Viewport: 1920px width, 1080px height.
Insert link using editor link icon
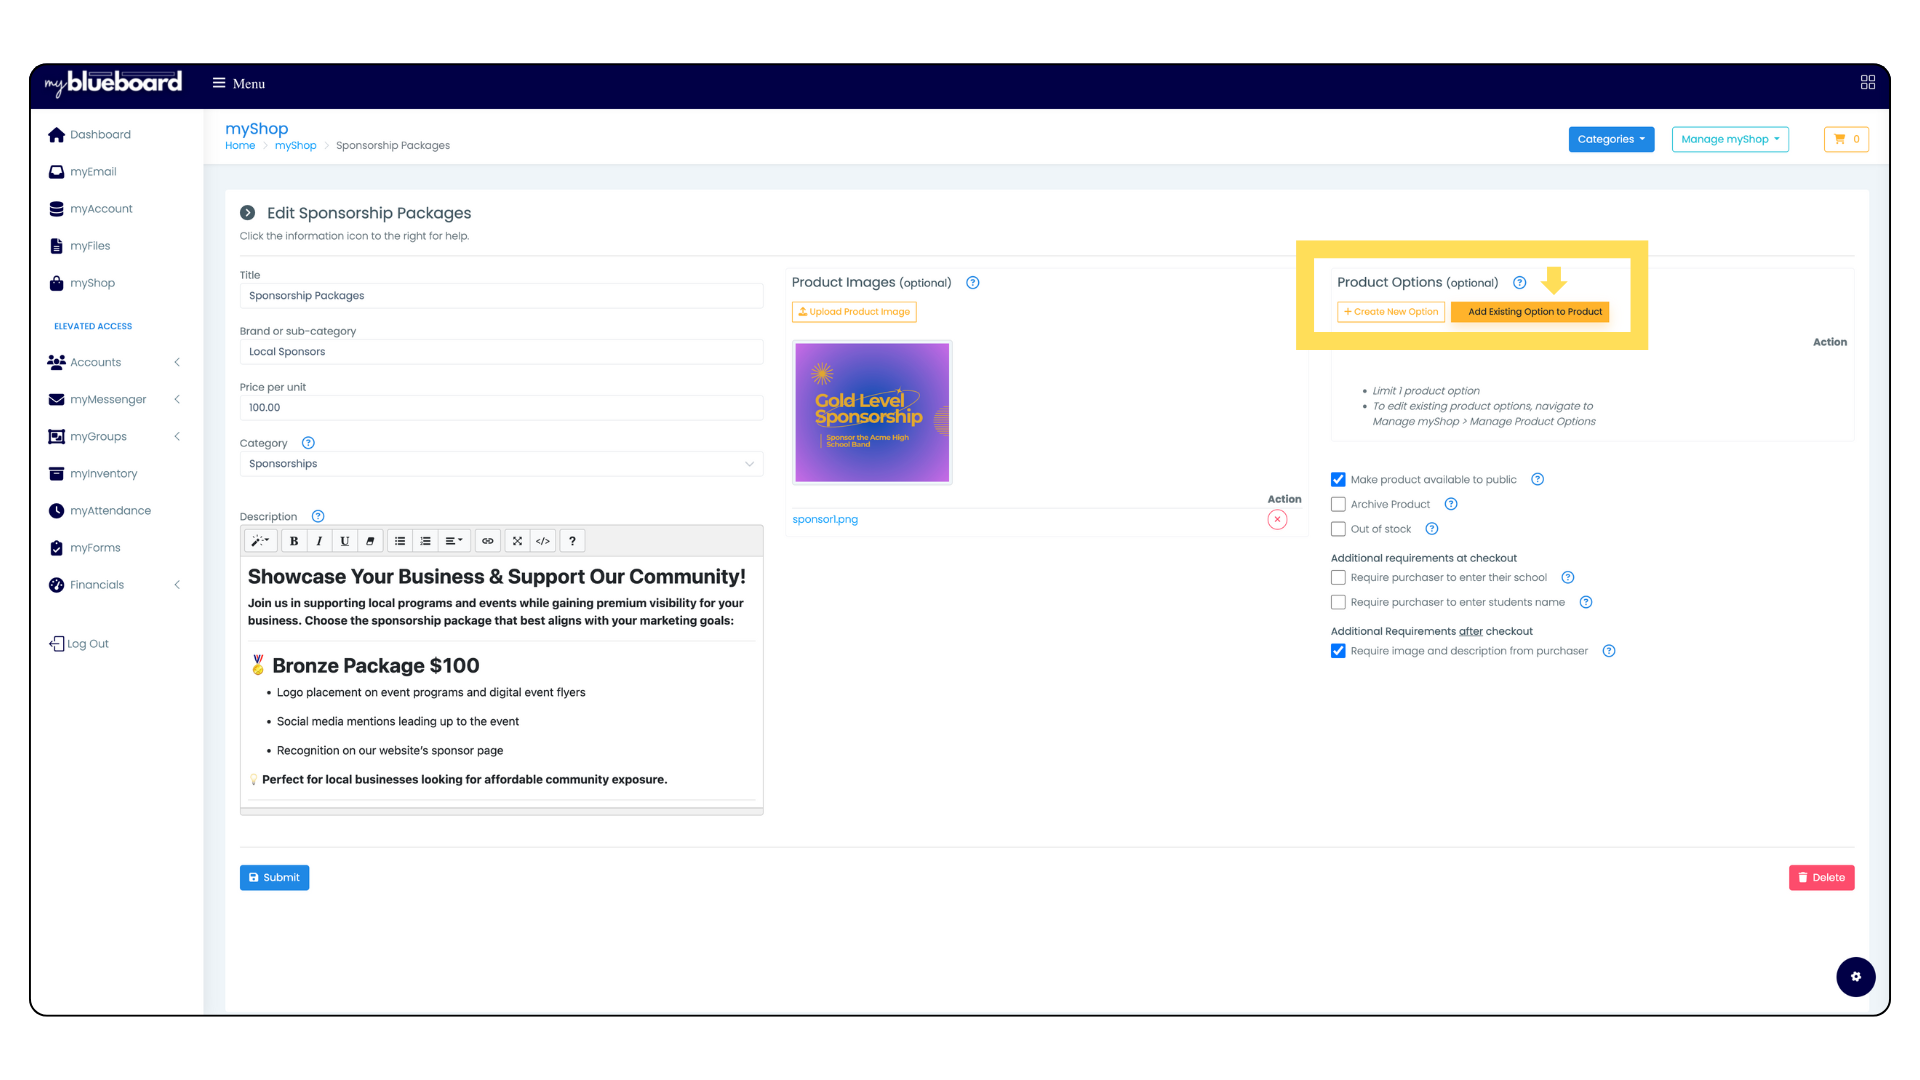(x=488, y=541)
